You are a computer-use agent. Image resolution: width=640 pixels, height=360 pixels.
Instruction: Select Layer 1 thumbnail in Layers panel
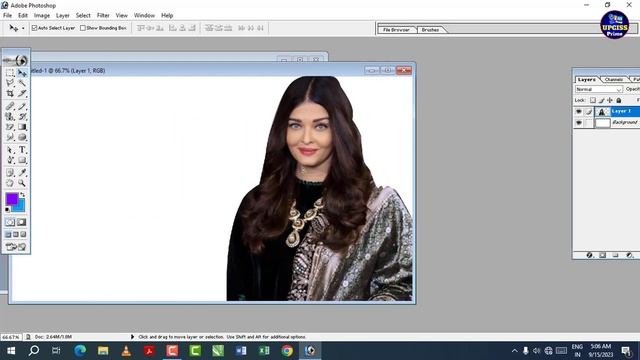(602, 111)
